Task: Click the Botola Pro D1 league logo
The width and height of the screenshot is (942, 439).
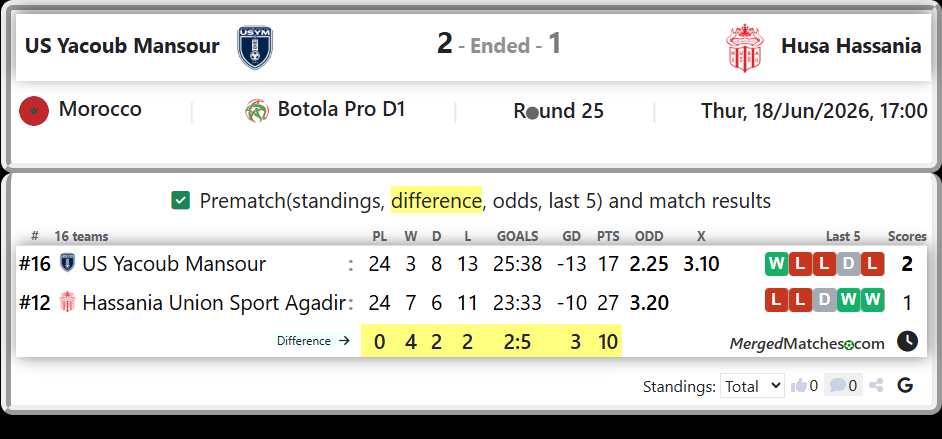Action: [x=257, y=111]
